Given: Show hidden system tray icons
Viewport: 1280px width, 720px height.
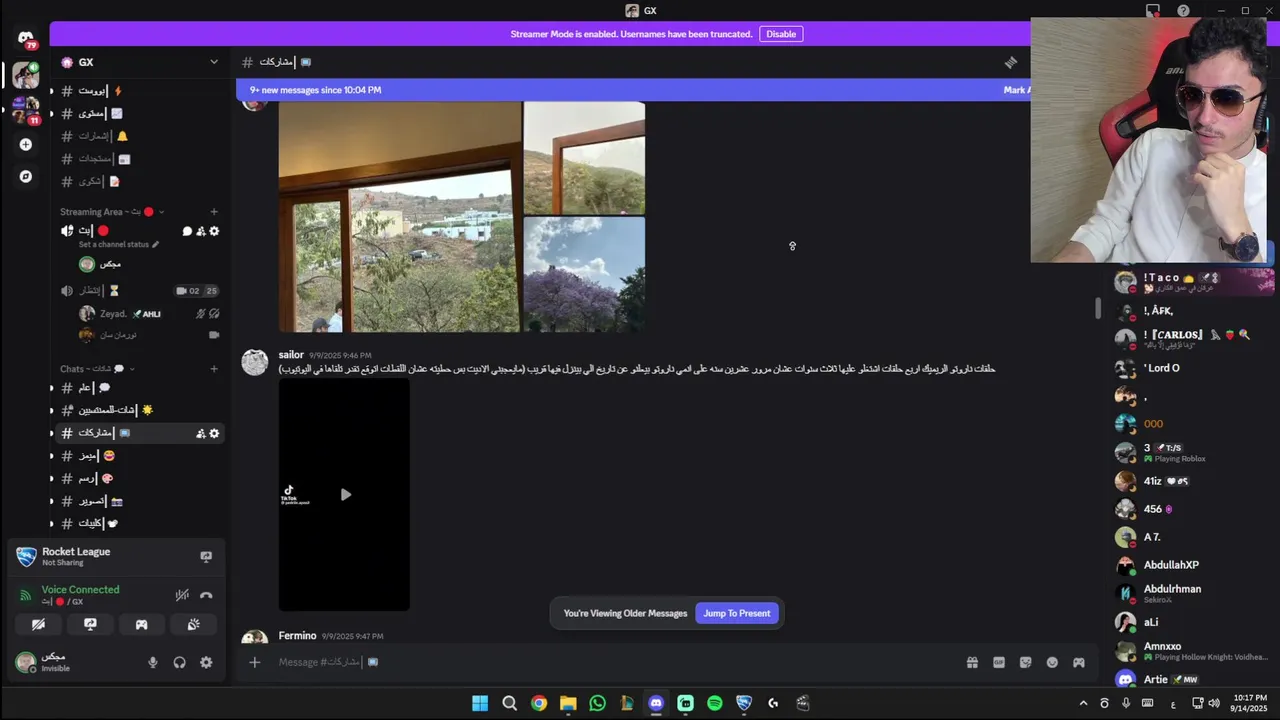Looking at the screenshot, I should coord(1083,703).
